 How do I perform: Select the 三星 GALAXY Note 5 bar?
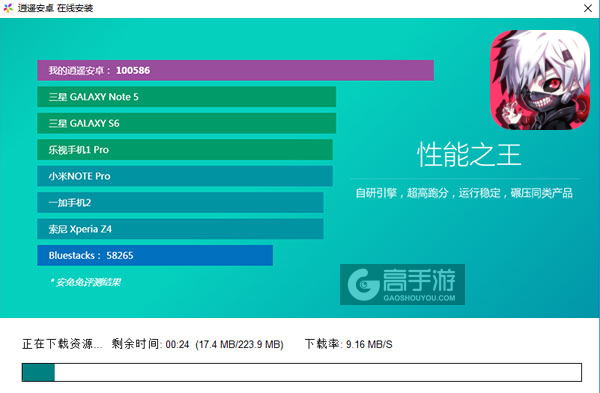186,96
